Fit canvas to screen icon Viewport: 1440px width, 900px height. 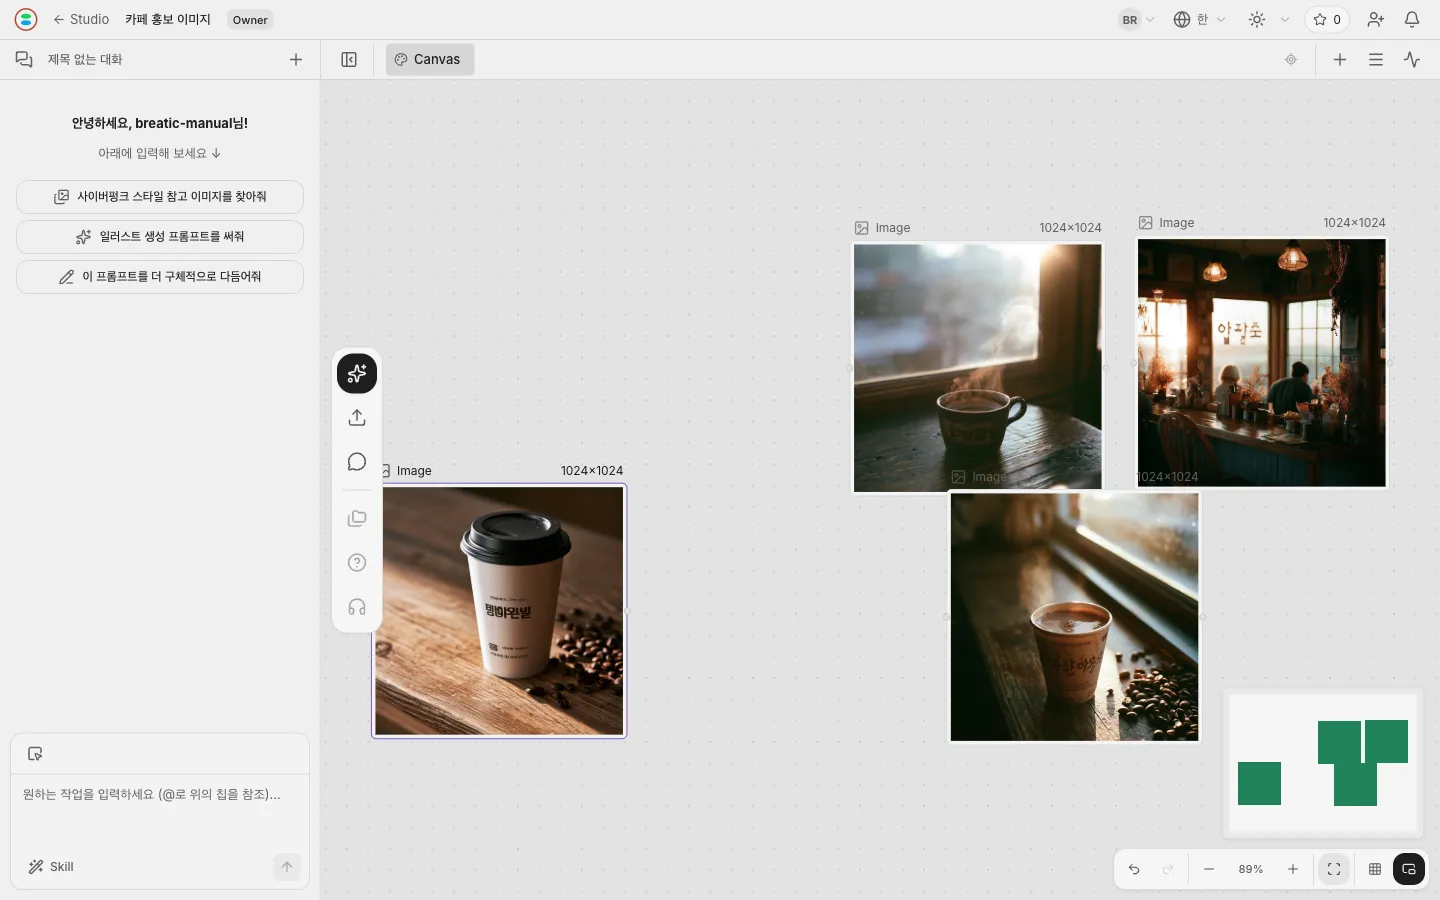click(1334, 869)
